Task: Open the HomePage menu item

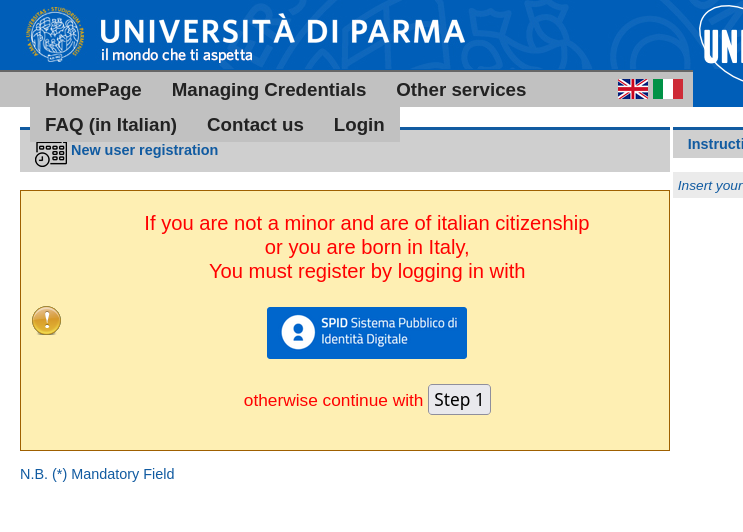Action: click(x=93, y=90)
